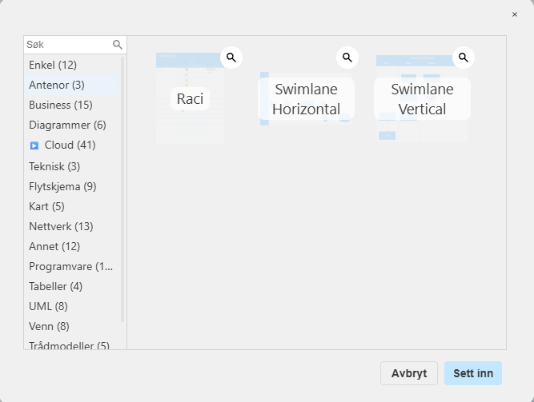Click the Sett inn button
The image size is (534, 402).
473,373
